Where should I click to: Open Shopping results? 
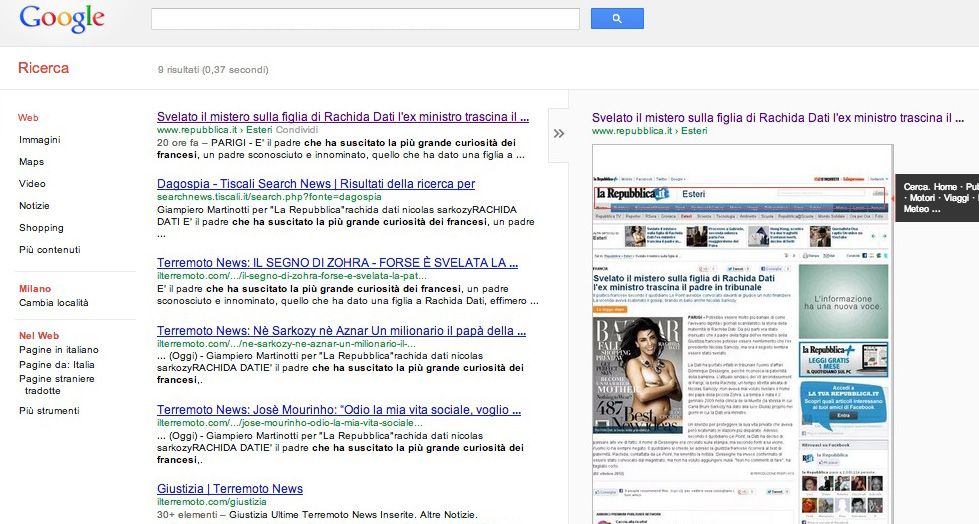tap(41, 227)
